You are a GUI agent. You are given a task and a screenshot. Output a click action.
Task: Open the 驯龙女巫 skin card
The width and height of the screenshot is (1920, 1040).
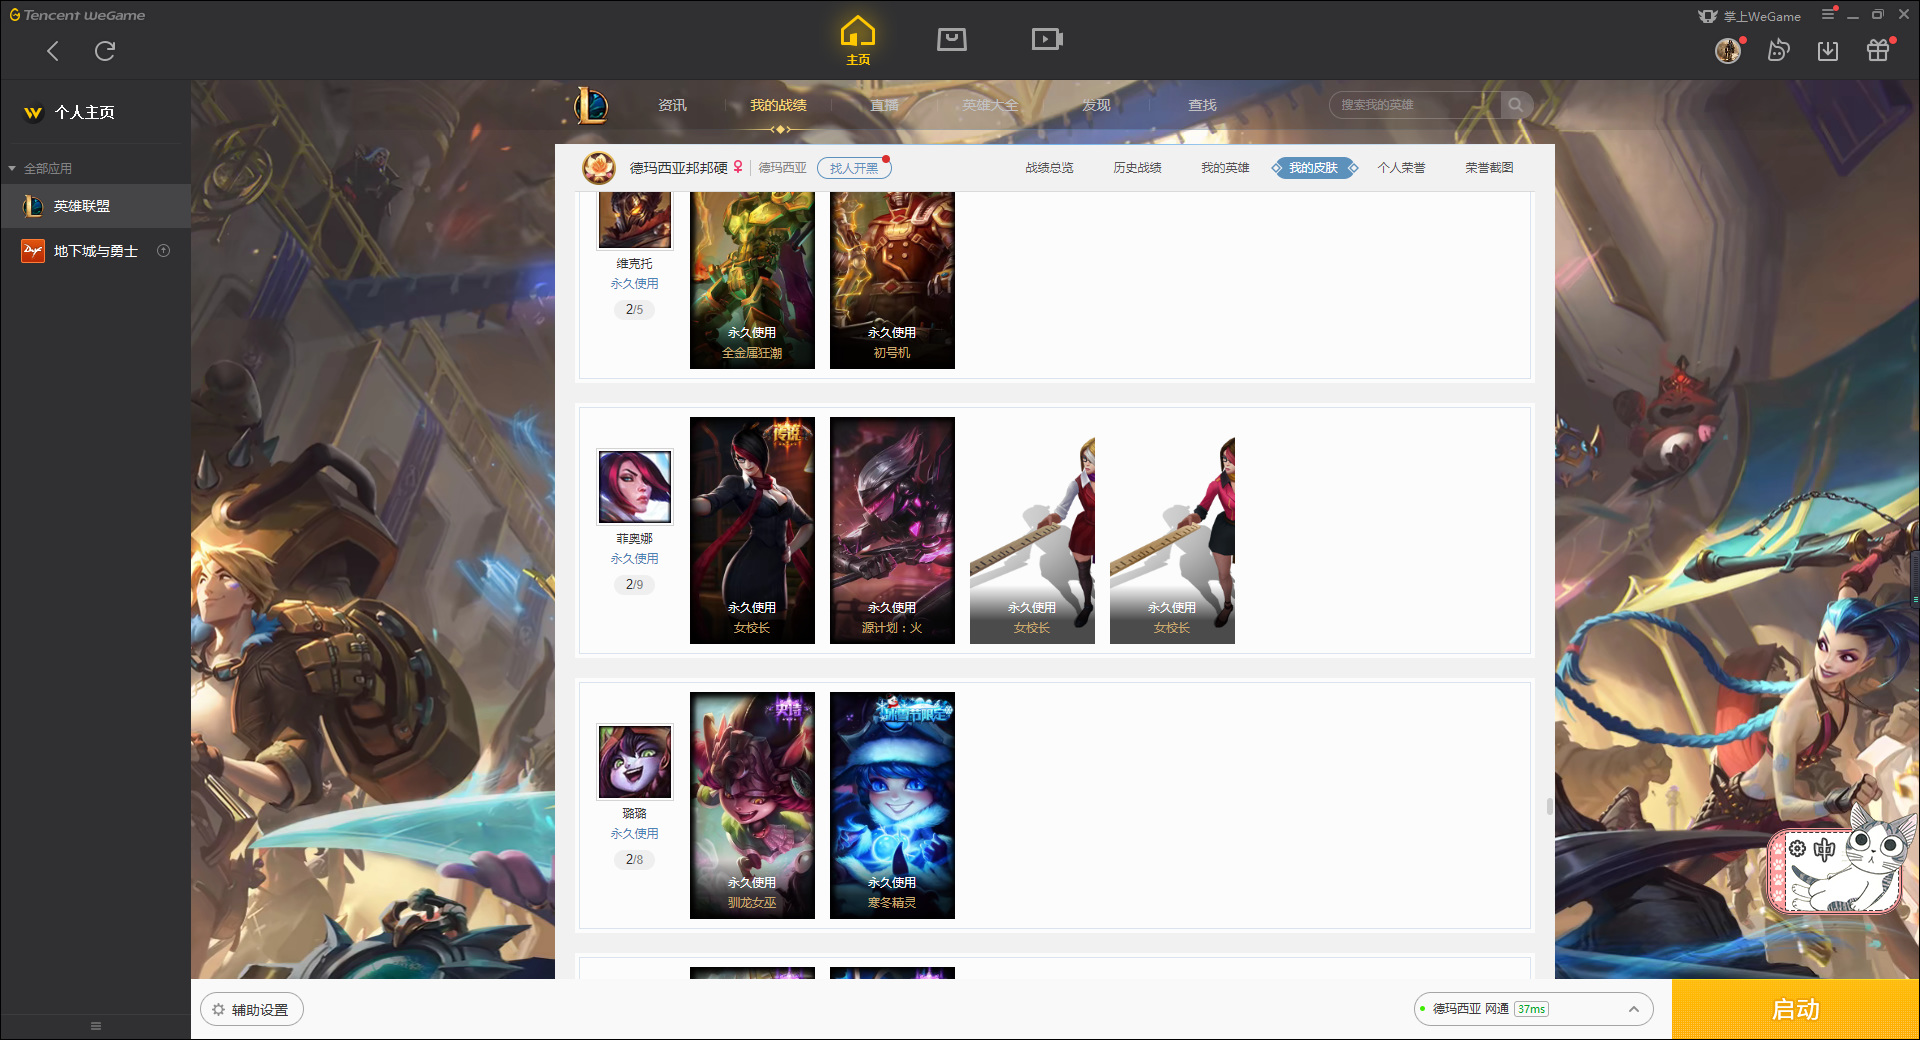coord(752,805)
